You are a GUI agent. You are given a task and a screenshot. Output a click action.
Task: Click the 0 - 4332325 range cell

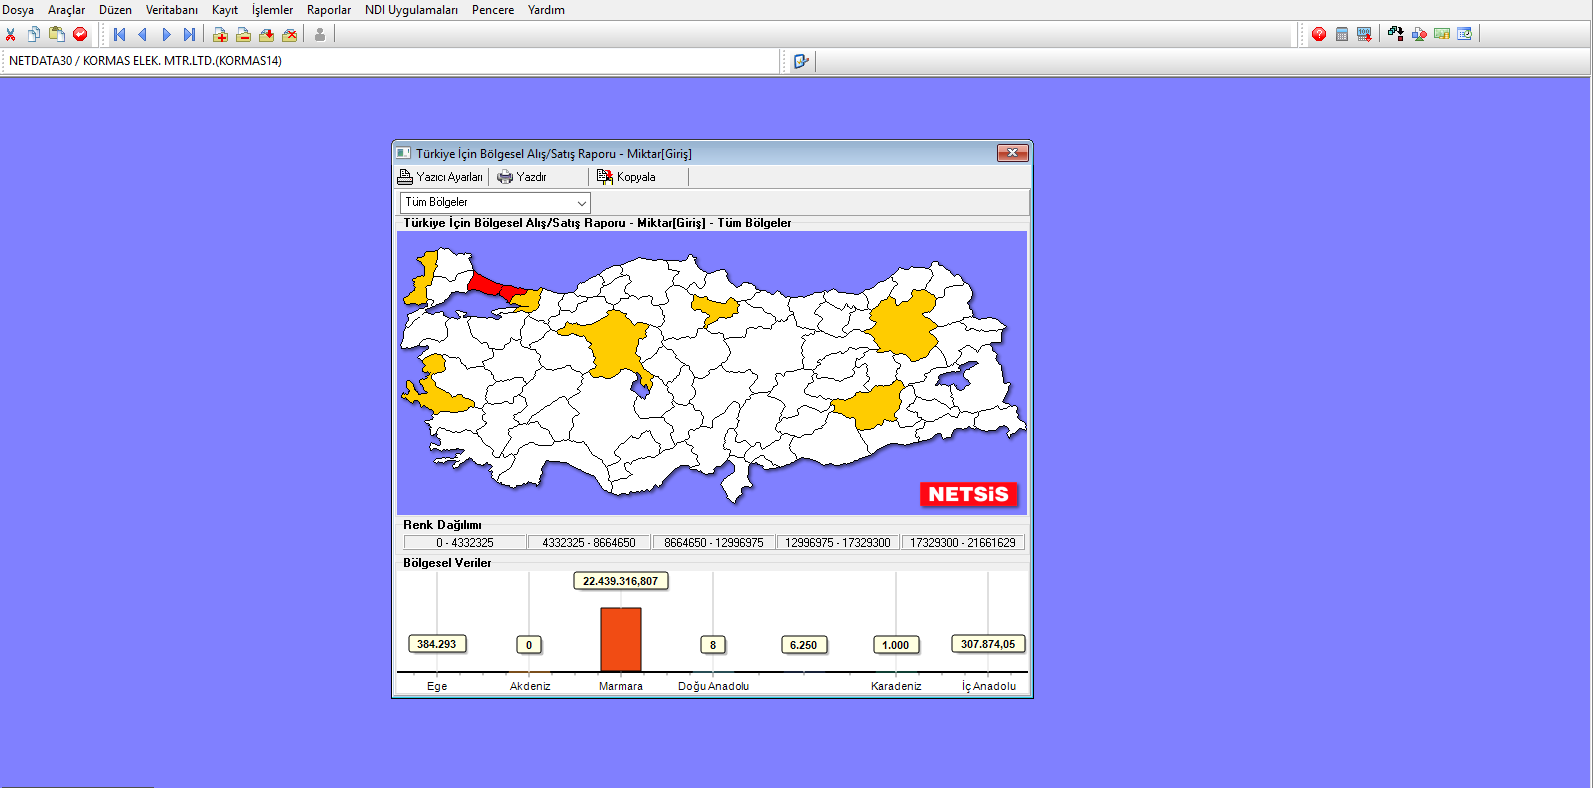tap(465, 543)
